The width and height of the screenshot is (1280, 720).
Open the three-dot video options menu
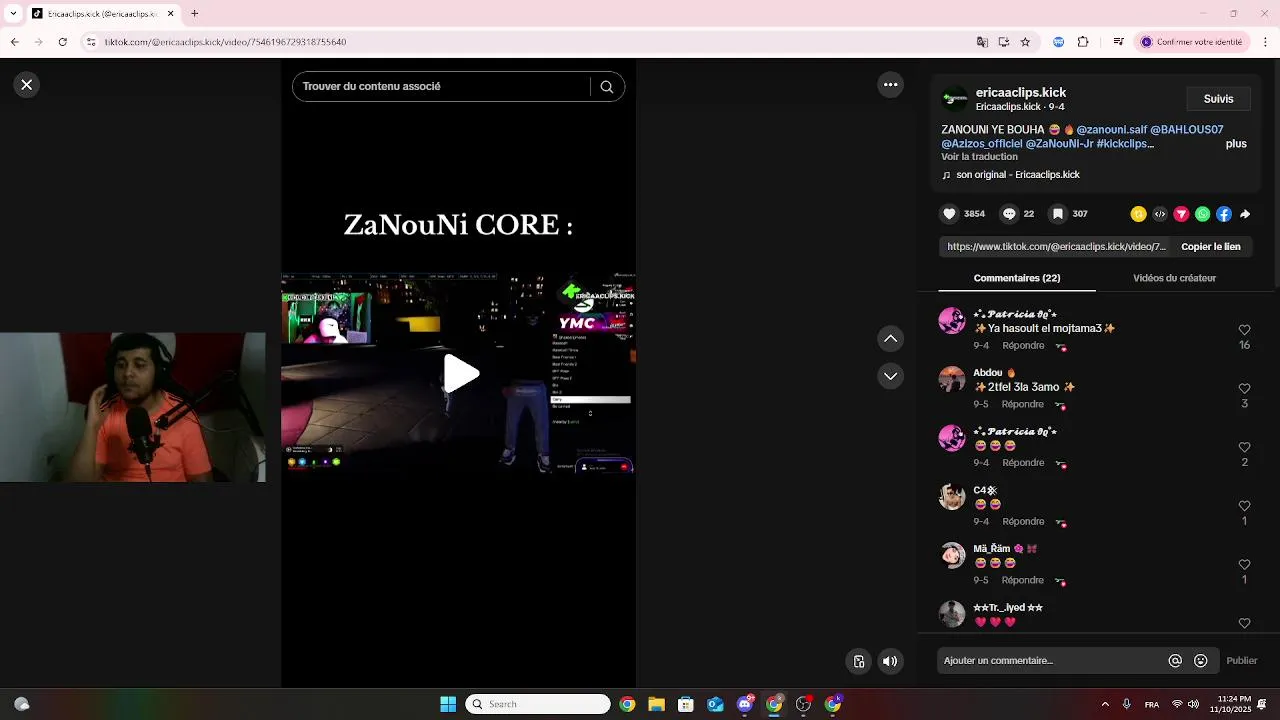tap(890, 85)
